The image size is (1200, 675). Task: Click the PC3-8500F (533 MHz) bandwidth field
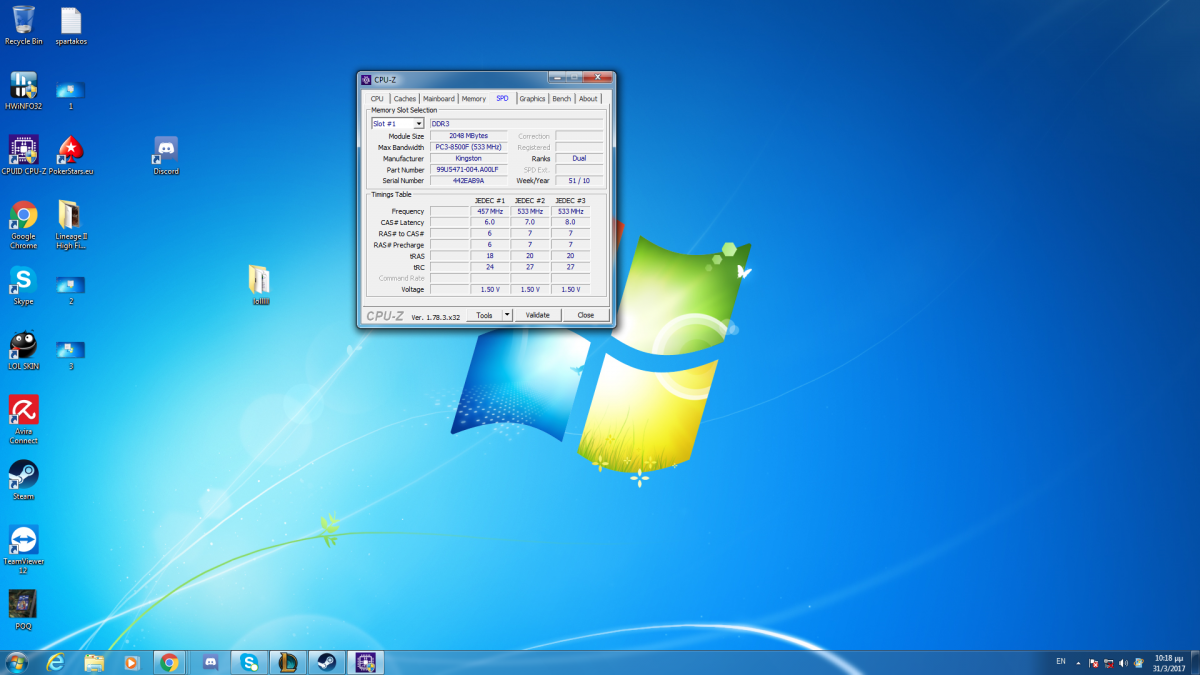click(x=468, y=147)
